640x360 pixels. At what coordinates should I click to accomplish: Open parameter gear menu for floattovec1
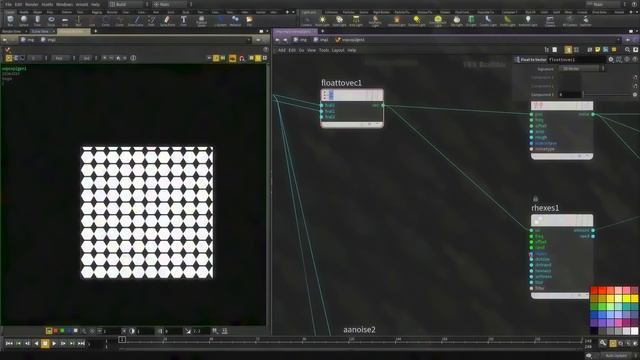pos(611,60)
